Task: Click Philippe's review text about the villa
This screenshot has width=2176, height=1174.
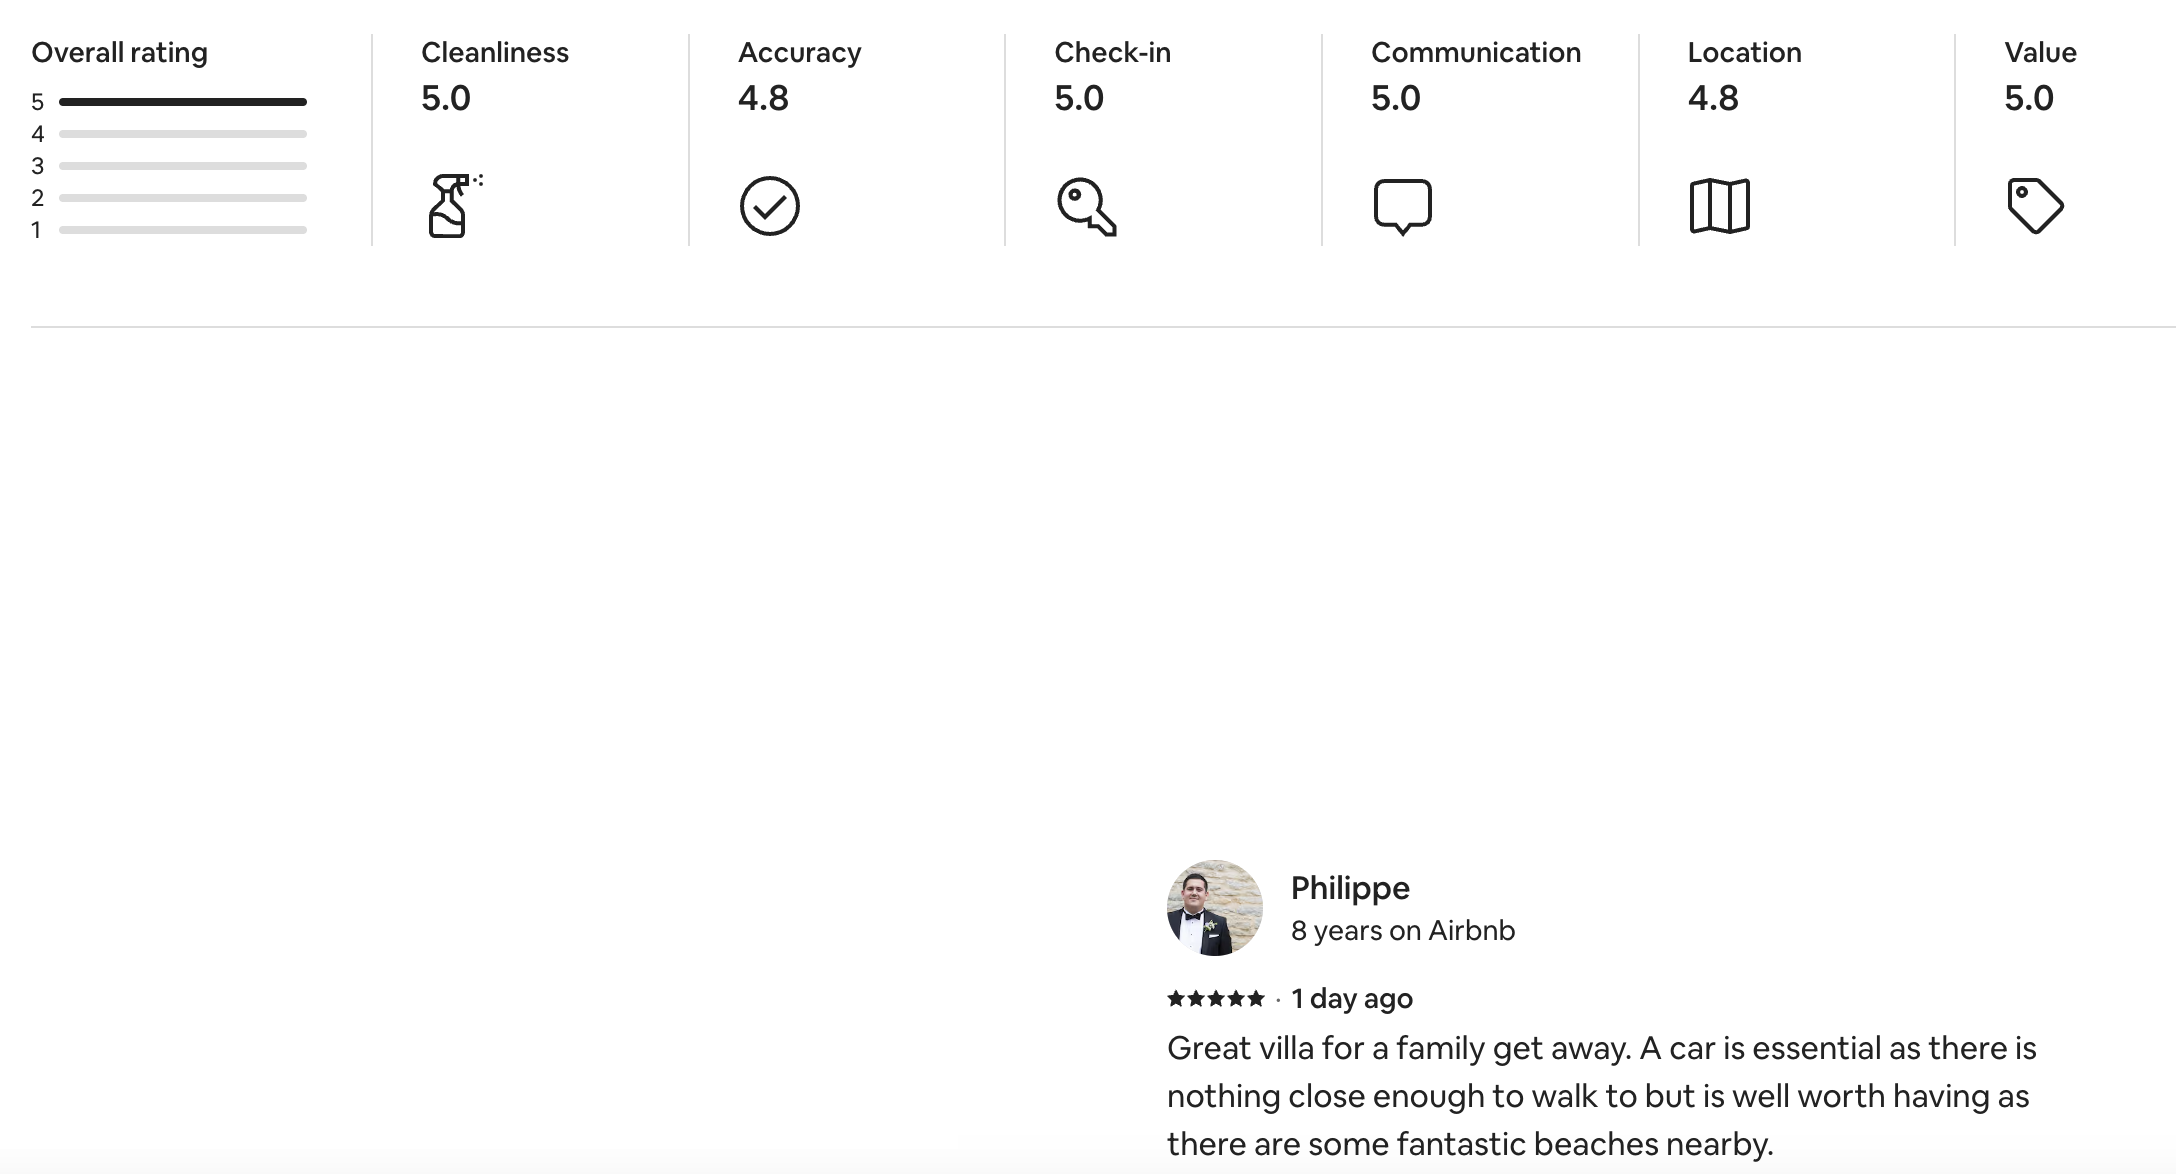Action: (x=1600, y=1096)
